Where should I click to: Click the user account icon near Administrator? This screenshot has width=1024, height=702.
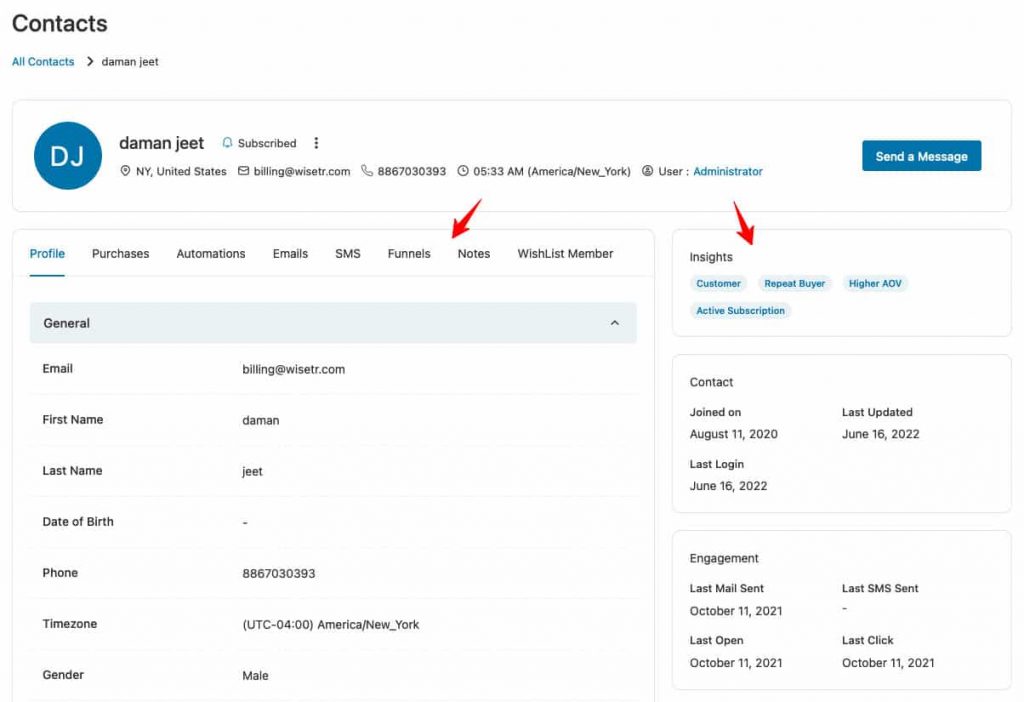click(x=647, y=171)
